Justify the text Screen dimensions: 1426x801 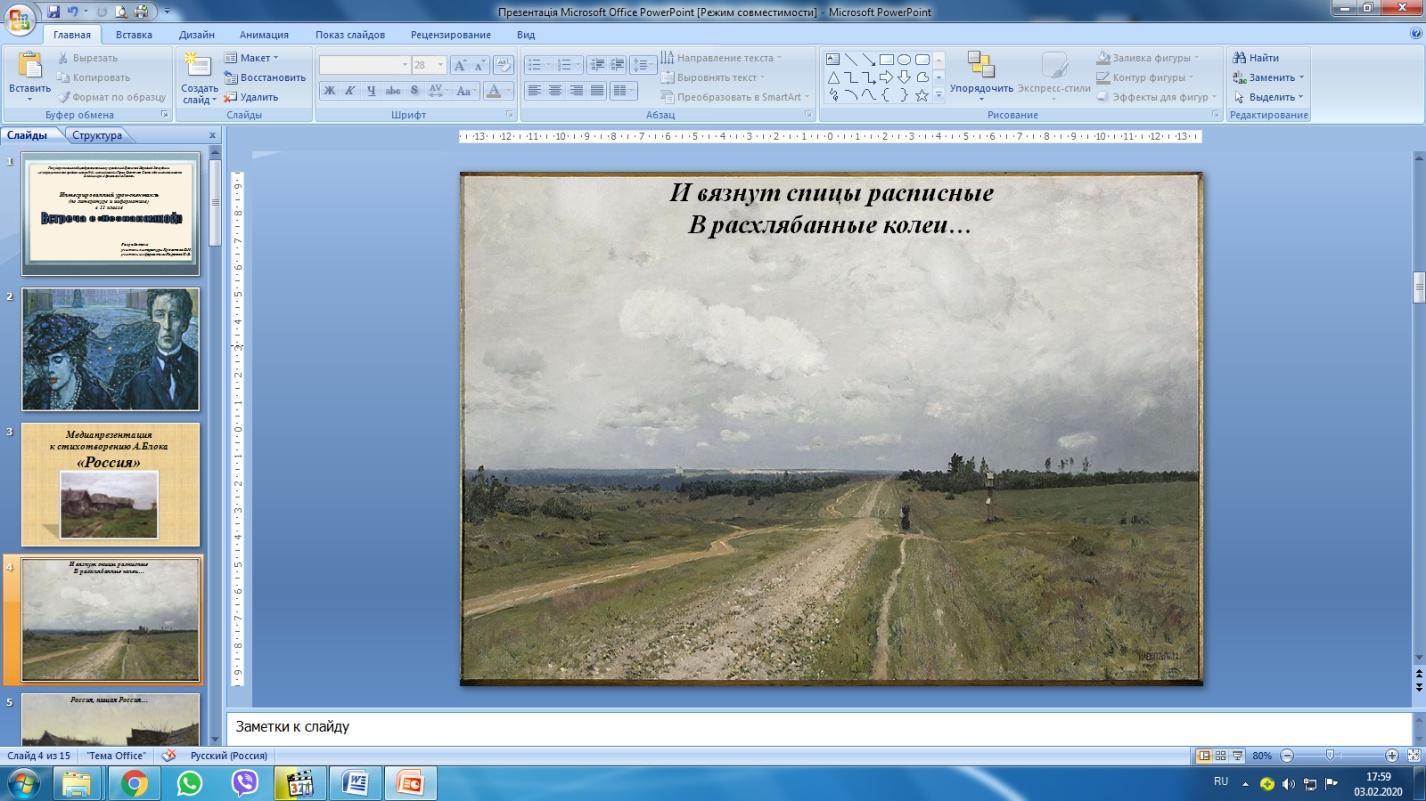(x=597, y=91)
